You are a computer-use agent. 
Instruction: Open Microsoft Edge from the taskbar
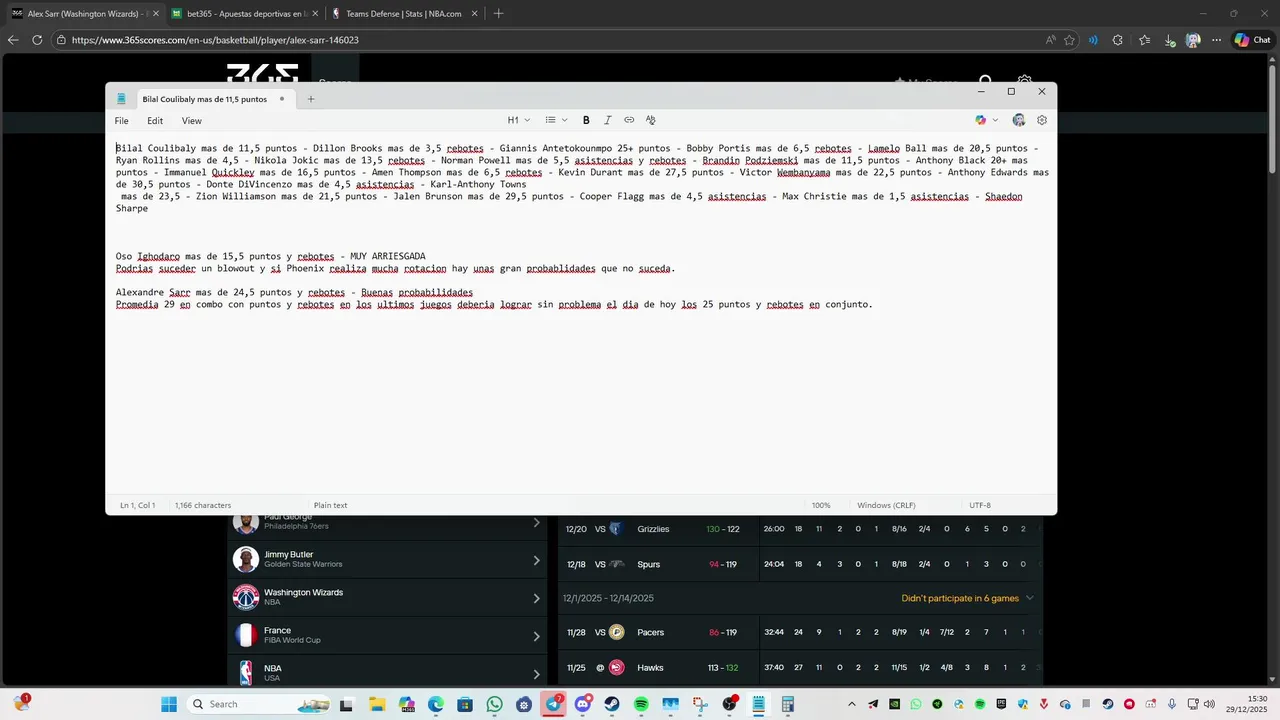click(436, 704)
